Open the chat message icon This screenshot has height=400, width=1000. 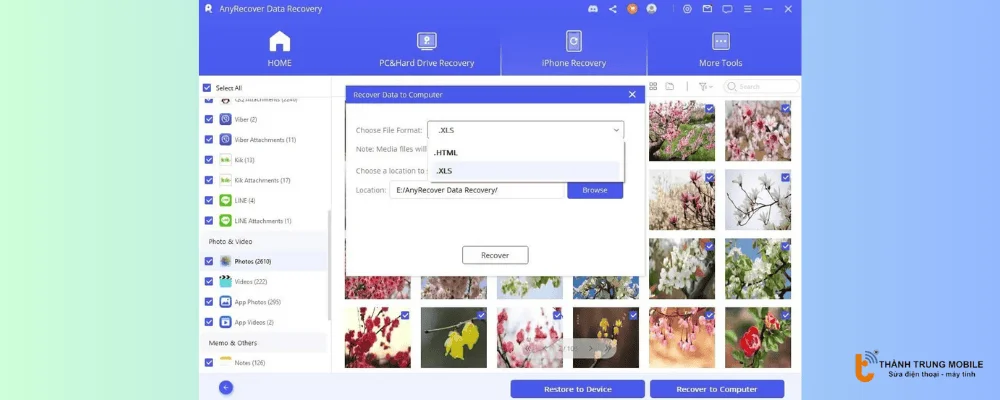pos(727,9)
